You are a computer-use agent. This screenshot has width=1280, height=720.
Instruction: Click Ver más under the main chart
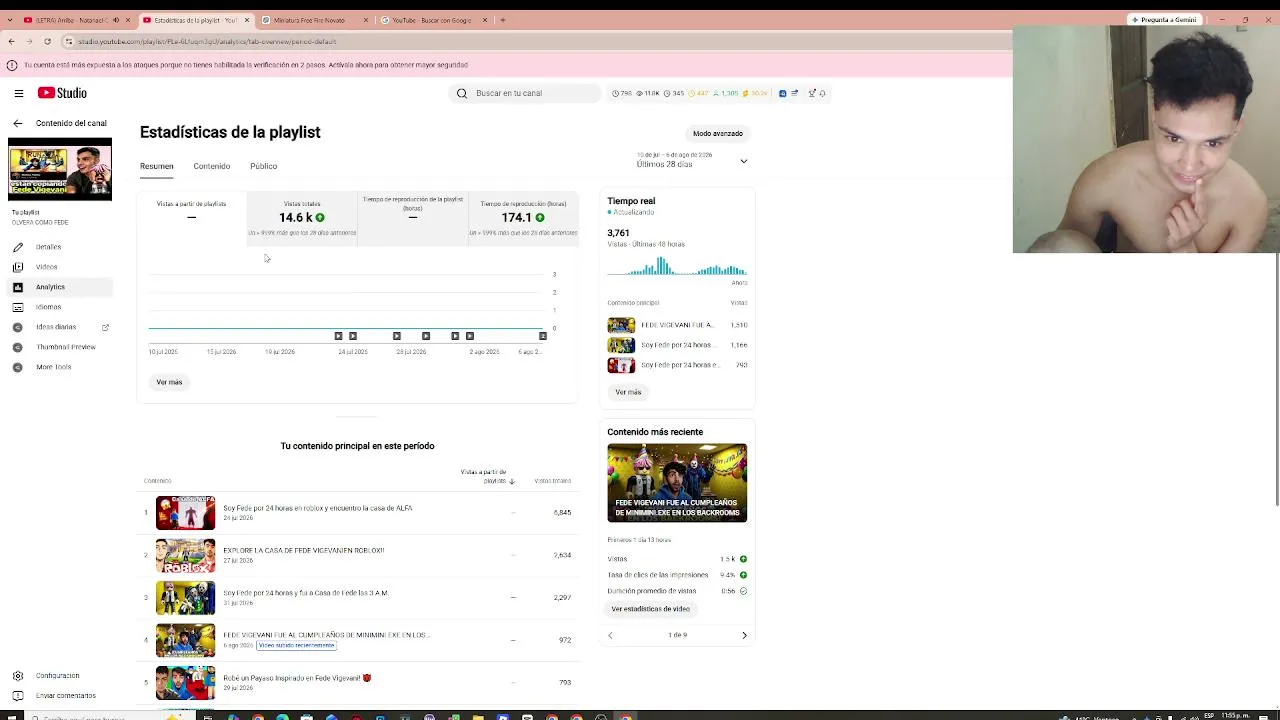pyautogui.click(x=169, y=382)
